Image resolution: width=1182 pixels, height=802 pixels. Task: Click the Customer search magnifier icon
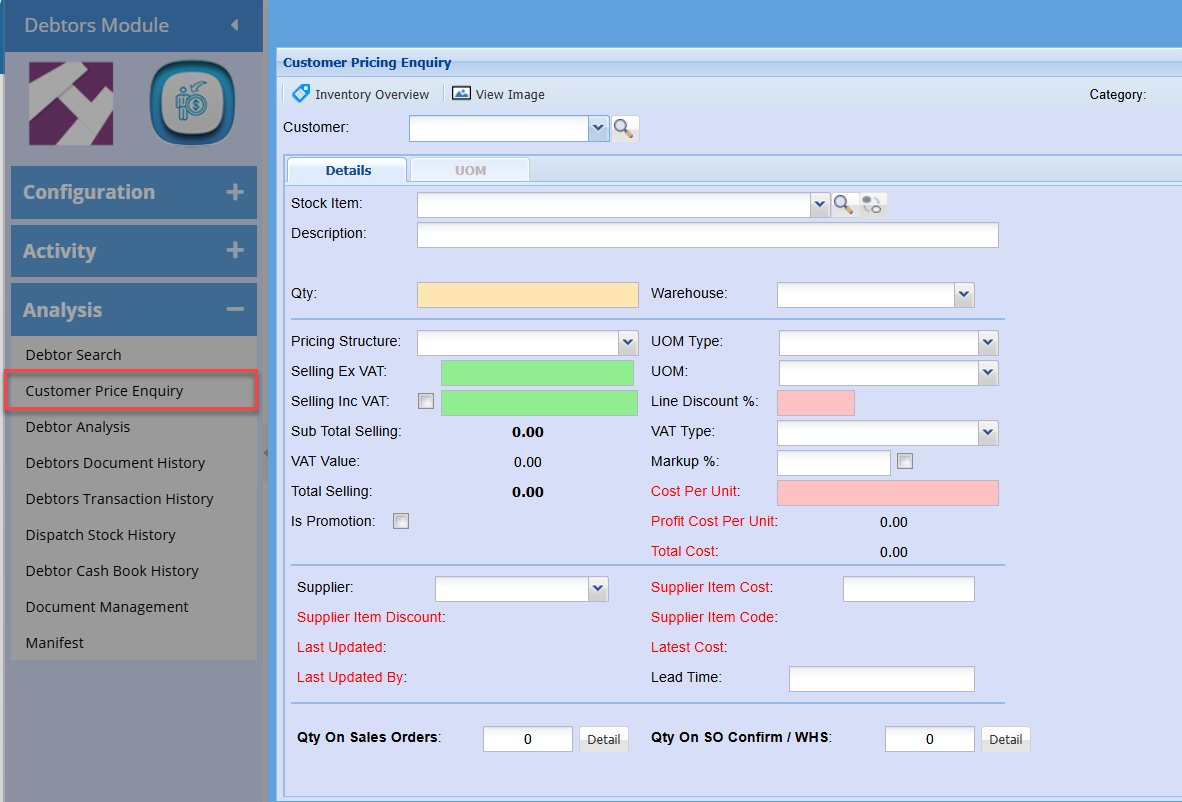click(x=624, y=128)
